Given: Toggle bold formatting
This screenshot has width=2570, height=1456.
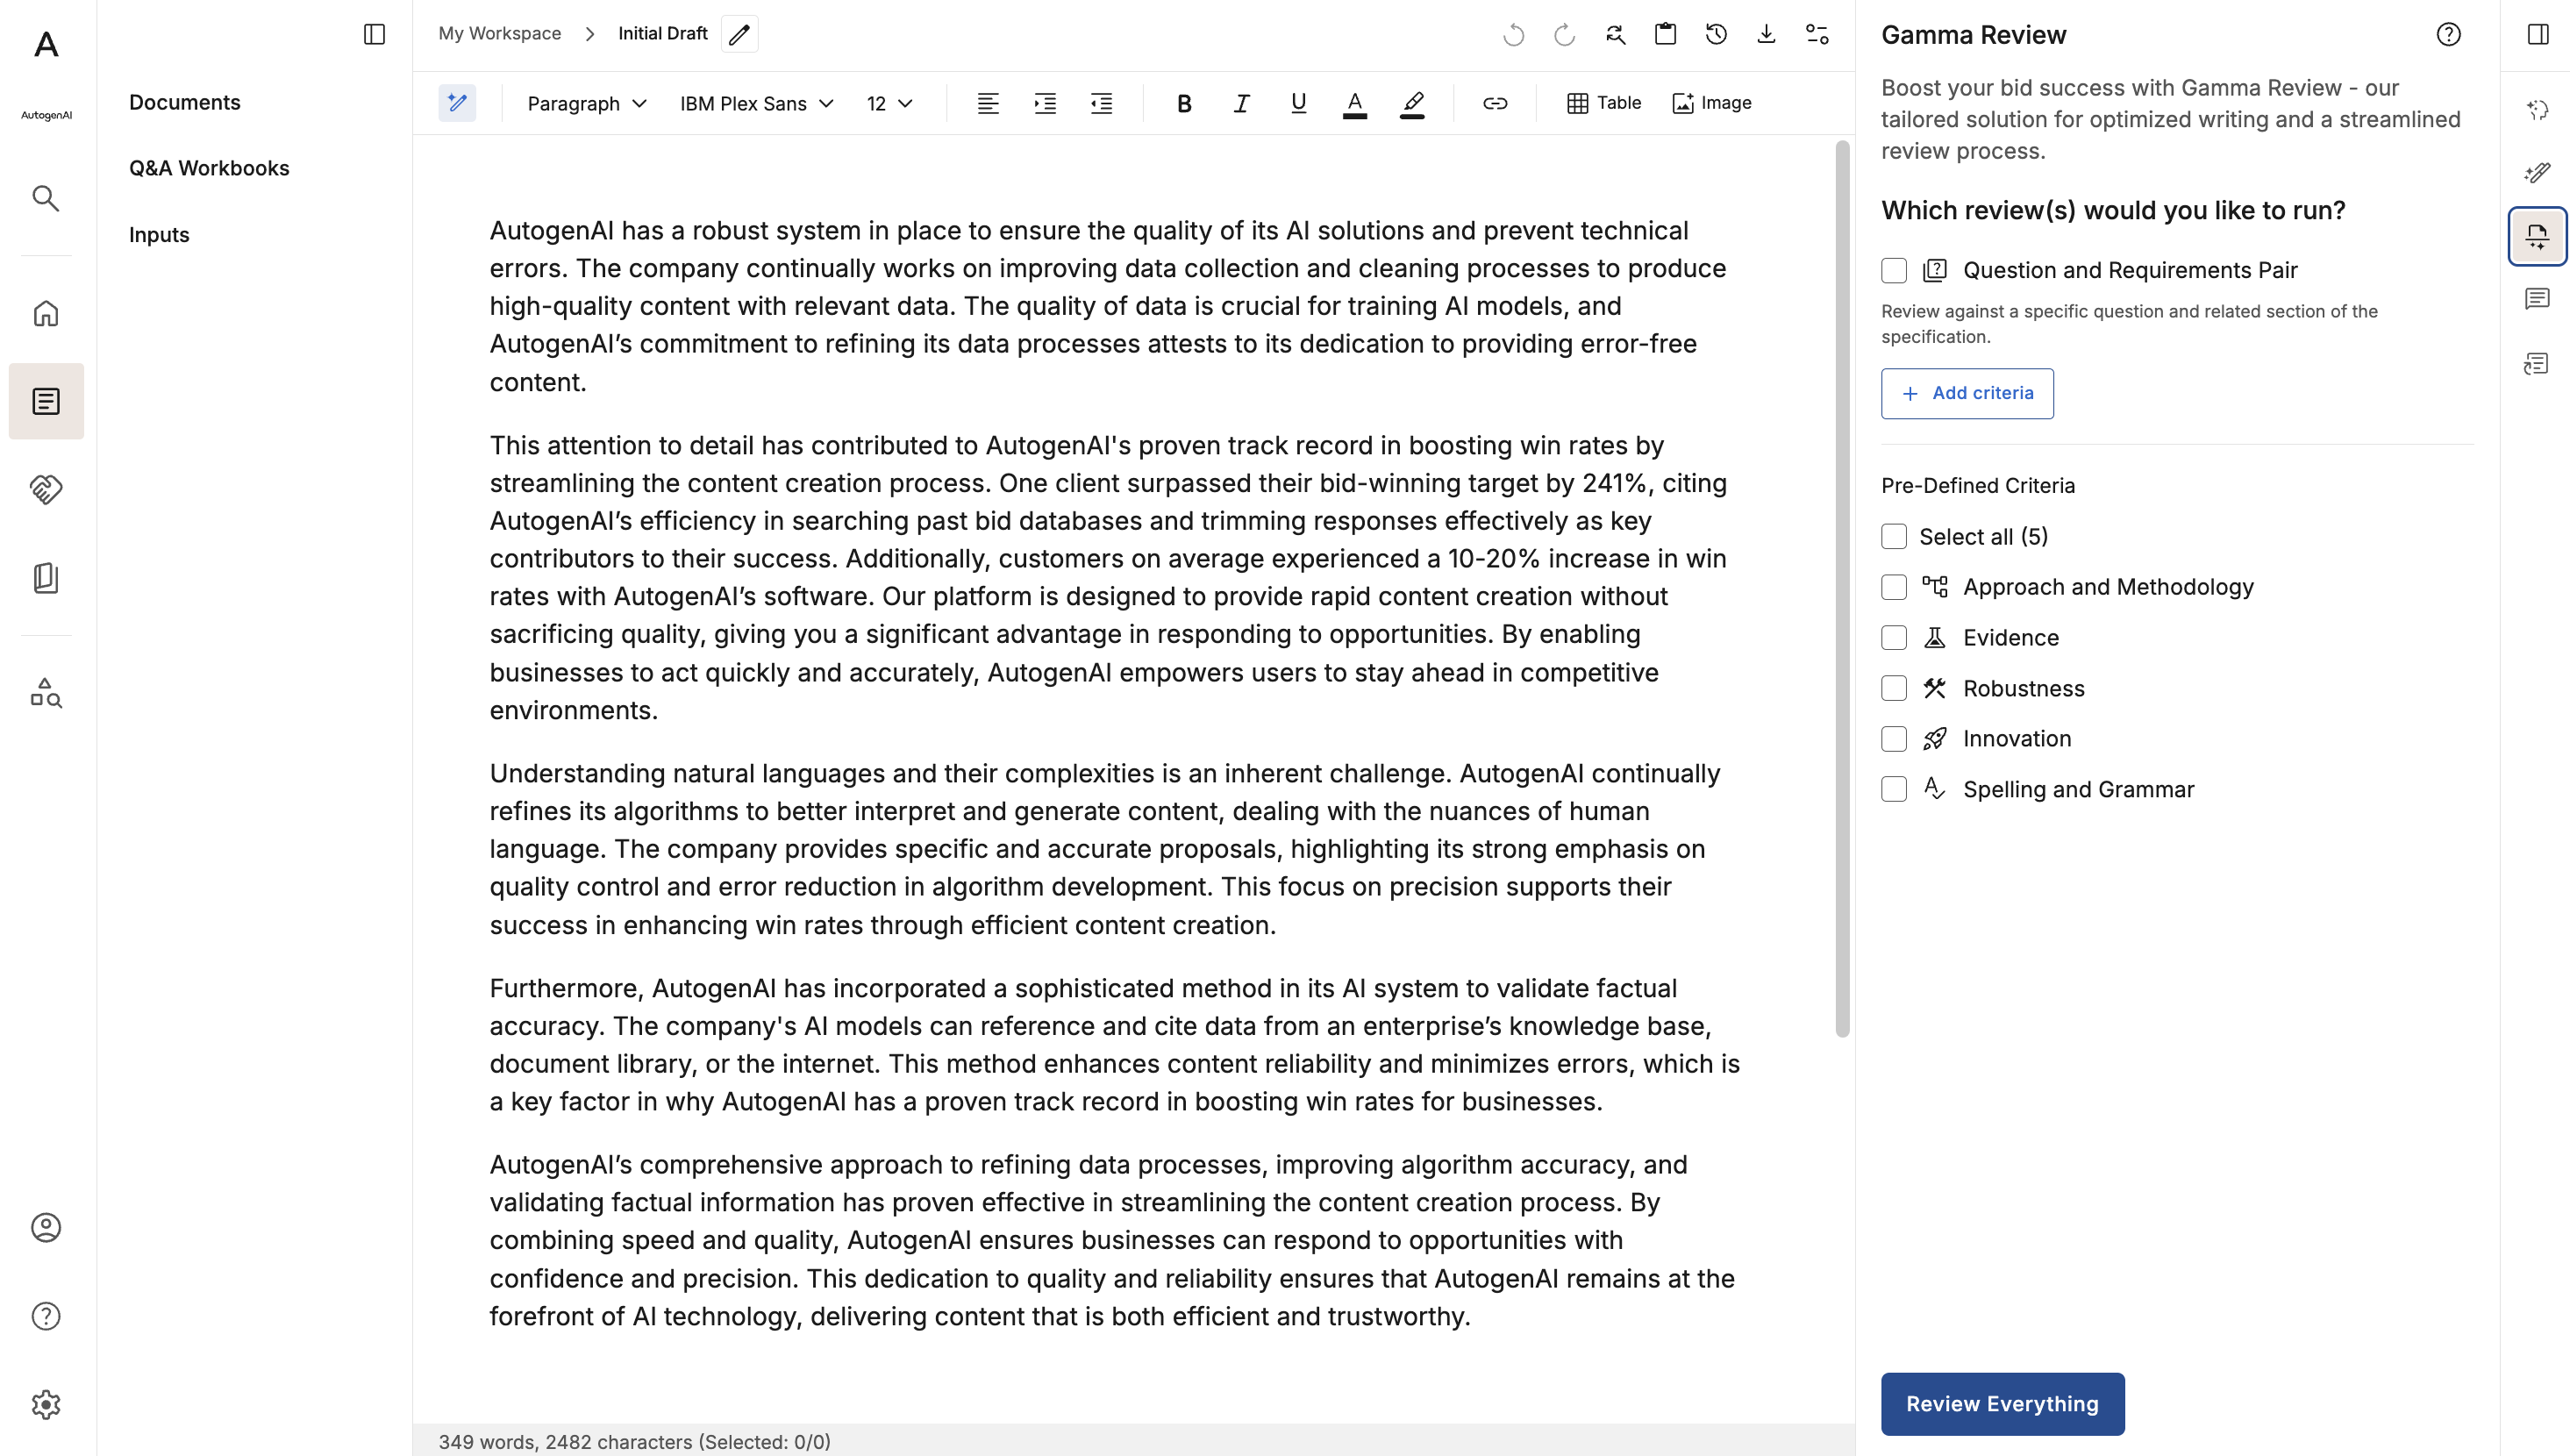Looking at the screenshot, I should click(1184, 103).
